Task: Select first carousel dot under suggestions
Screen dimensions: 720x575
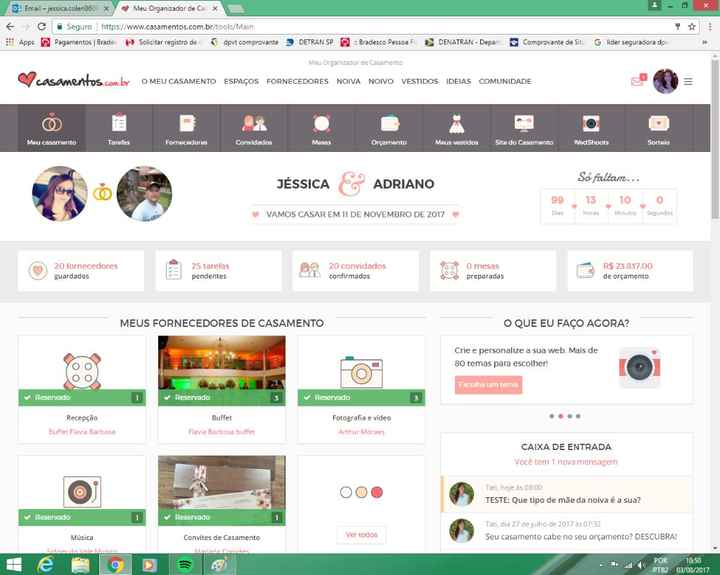Action: [551, 416]
